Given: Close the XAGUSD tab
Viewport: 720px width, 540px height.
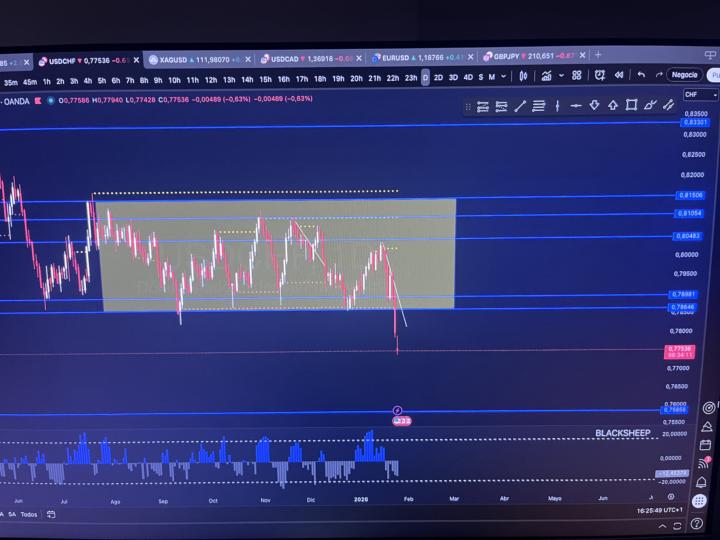Looking at the screenshot, I should tap(248, 59).
